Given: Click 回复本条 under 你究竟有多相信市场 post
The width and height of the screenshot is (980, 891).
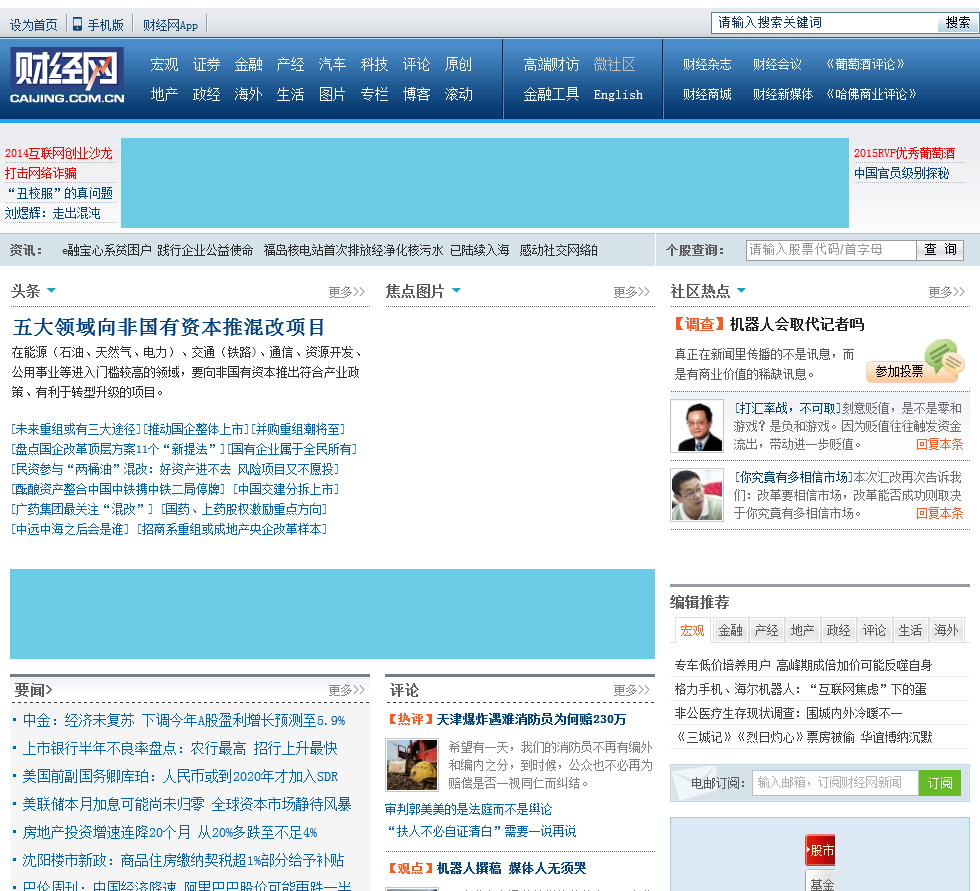Looking at the screenshot, I should pyautogui.click(x=939, y=513).
